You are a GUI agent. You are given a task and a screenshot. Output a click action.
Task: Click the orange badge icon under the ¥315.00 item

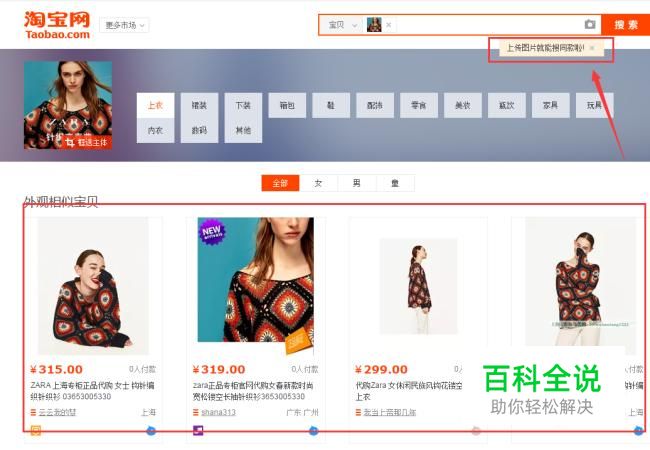[x=36, y=431]
